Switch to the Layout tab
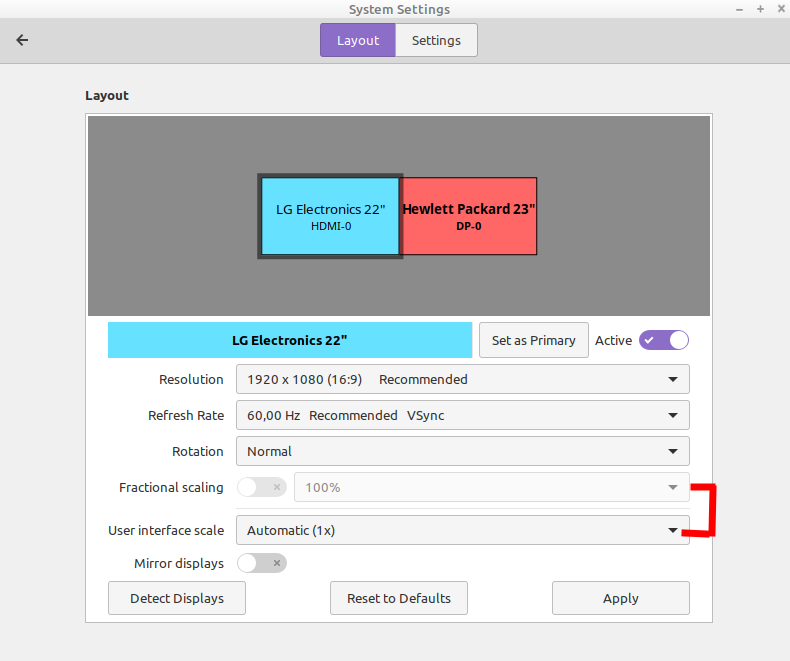Image resolution: width=790 pixels, height=661 pixels. pos(358,40)
